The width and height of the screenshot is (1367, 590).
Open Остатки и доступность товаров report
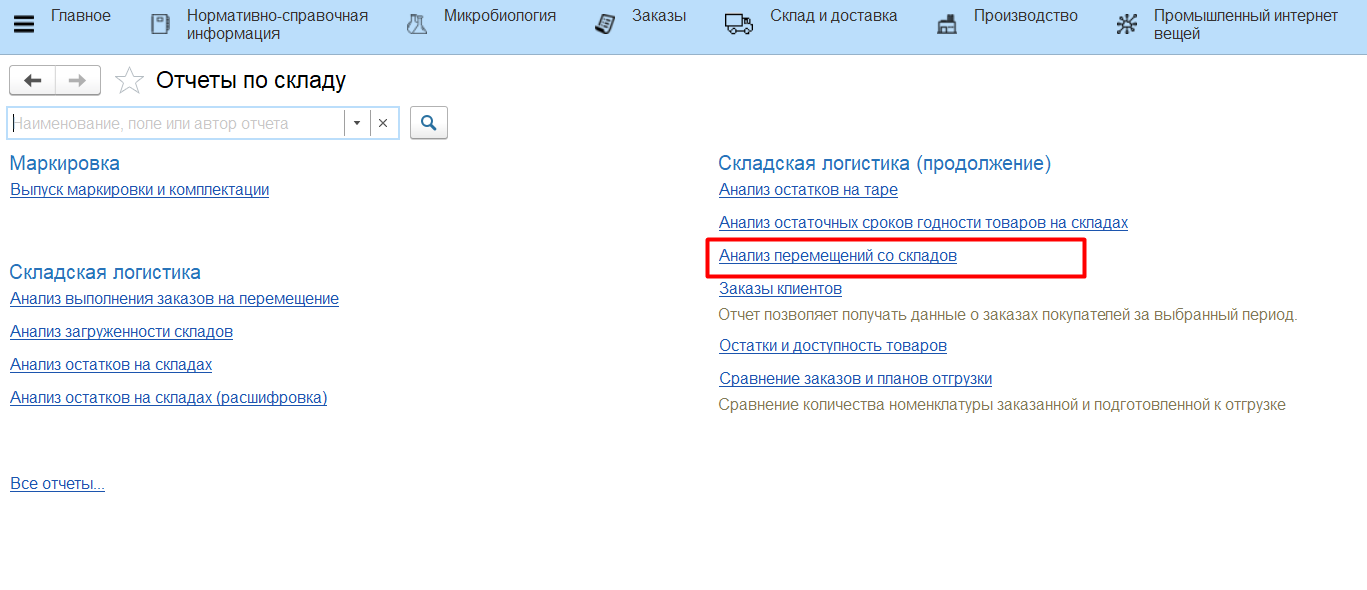pyautogui.click(x=832, y=346)
